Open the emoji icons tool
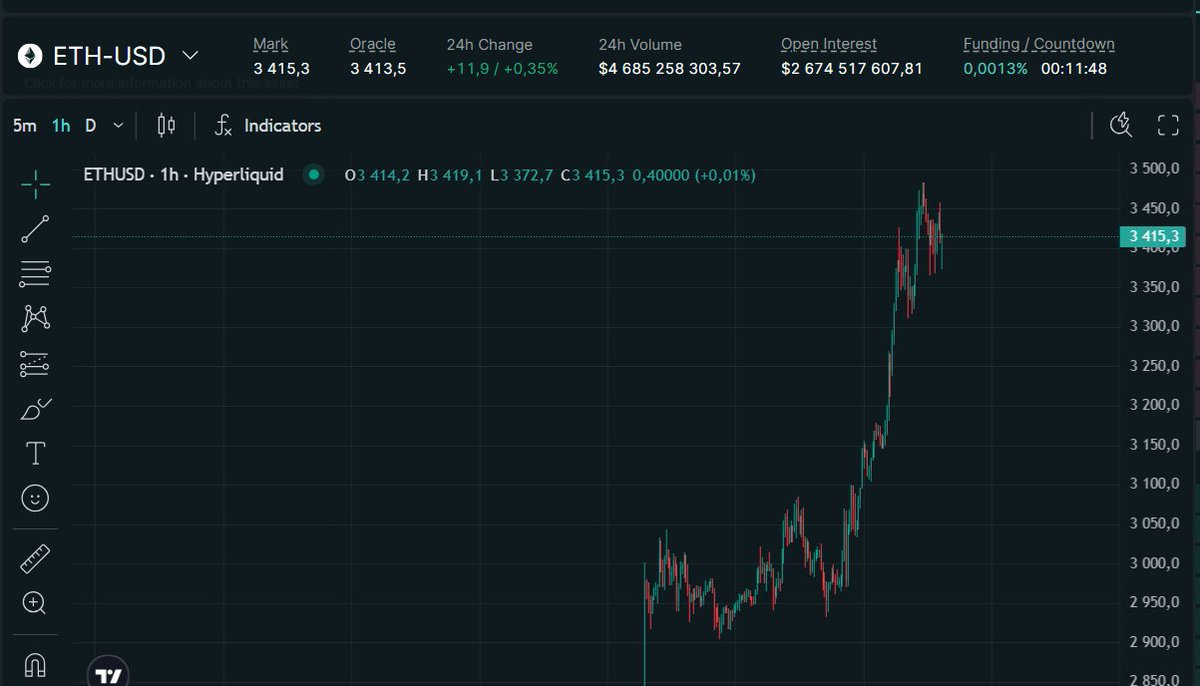The width and height of the screenshot is (1200, 686). pyautogui.click(x=35, y=498)
